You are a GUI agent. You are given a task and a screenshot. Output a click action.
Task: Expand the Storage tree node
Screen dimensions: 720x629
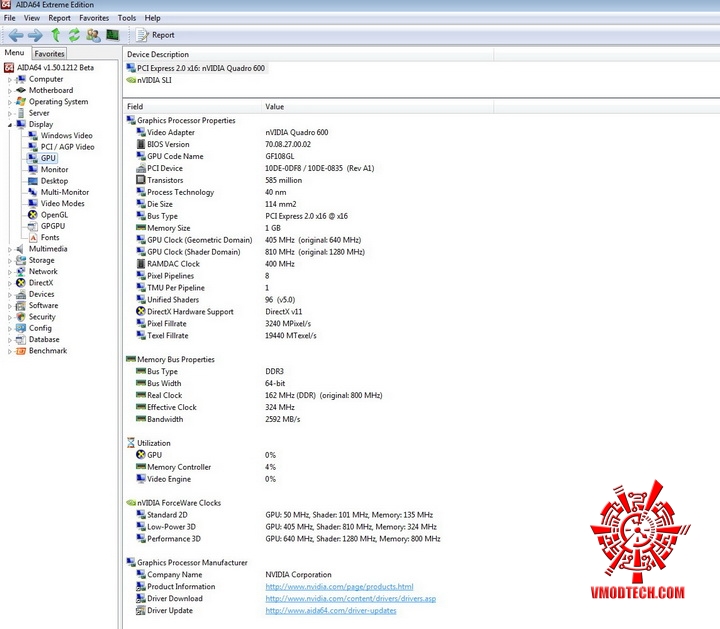pyautogui.click(x=9, y=260)
